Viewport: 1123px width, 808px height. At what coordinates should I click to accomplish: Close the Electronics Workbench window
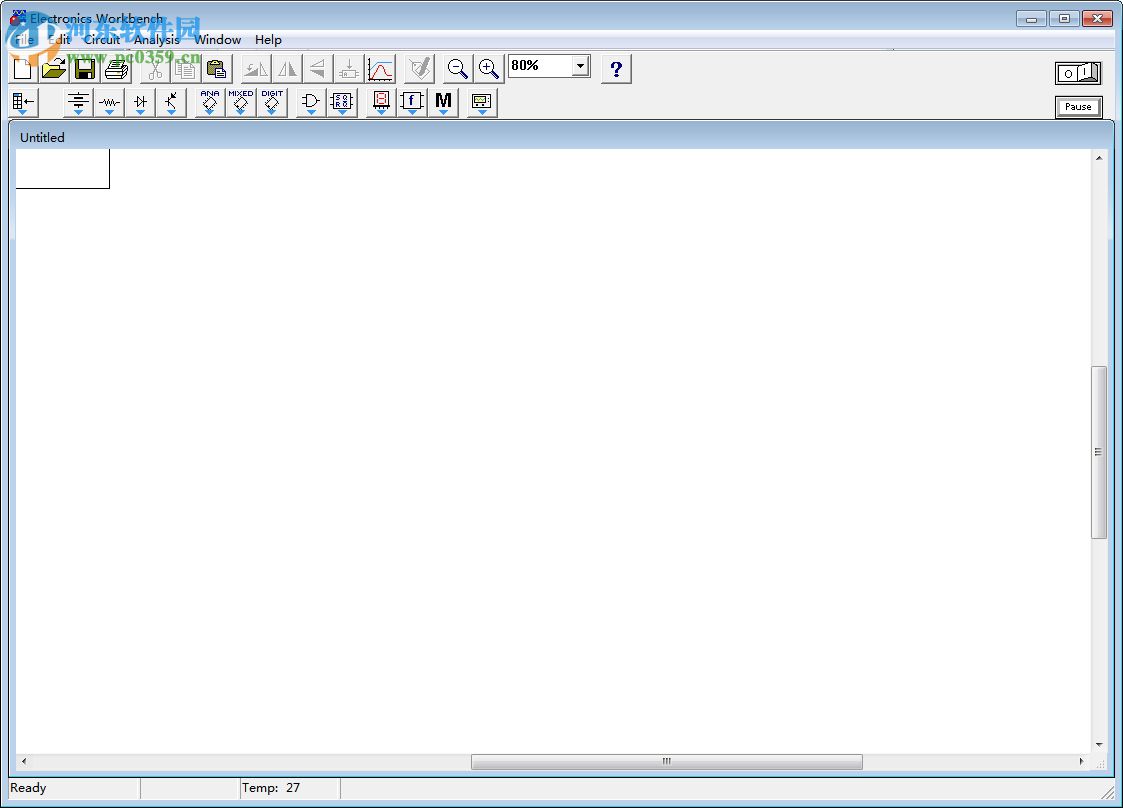pos(1097,19)
